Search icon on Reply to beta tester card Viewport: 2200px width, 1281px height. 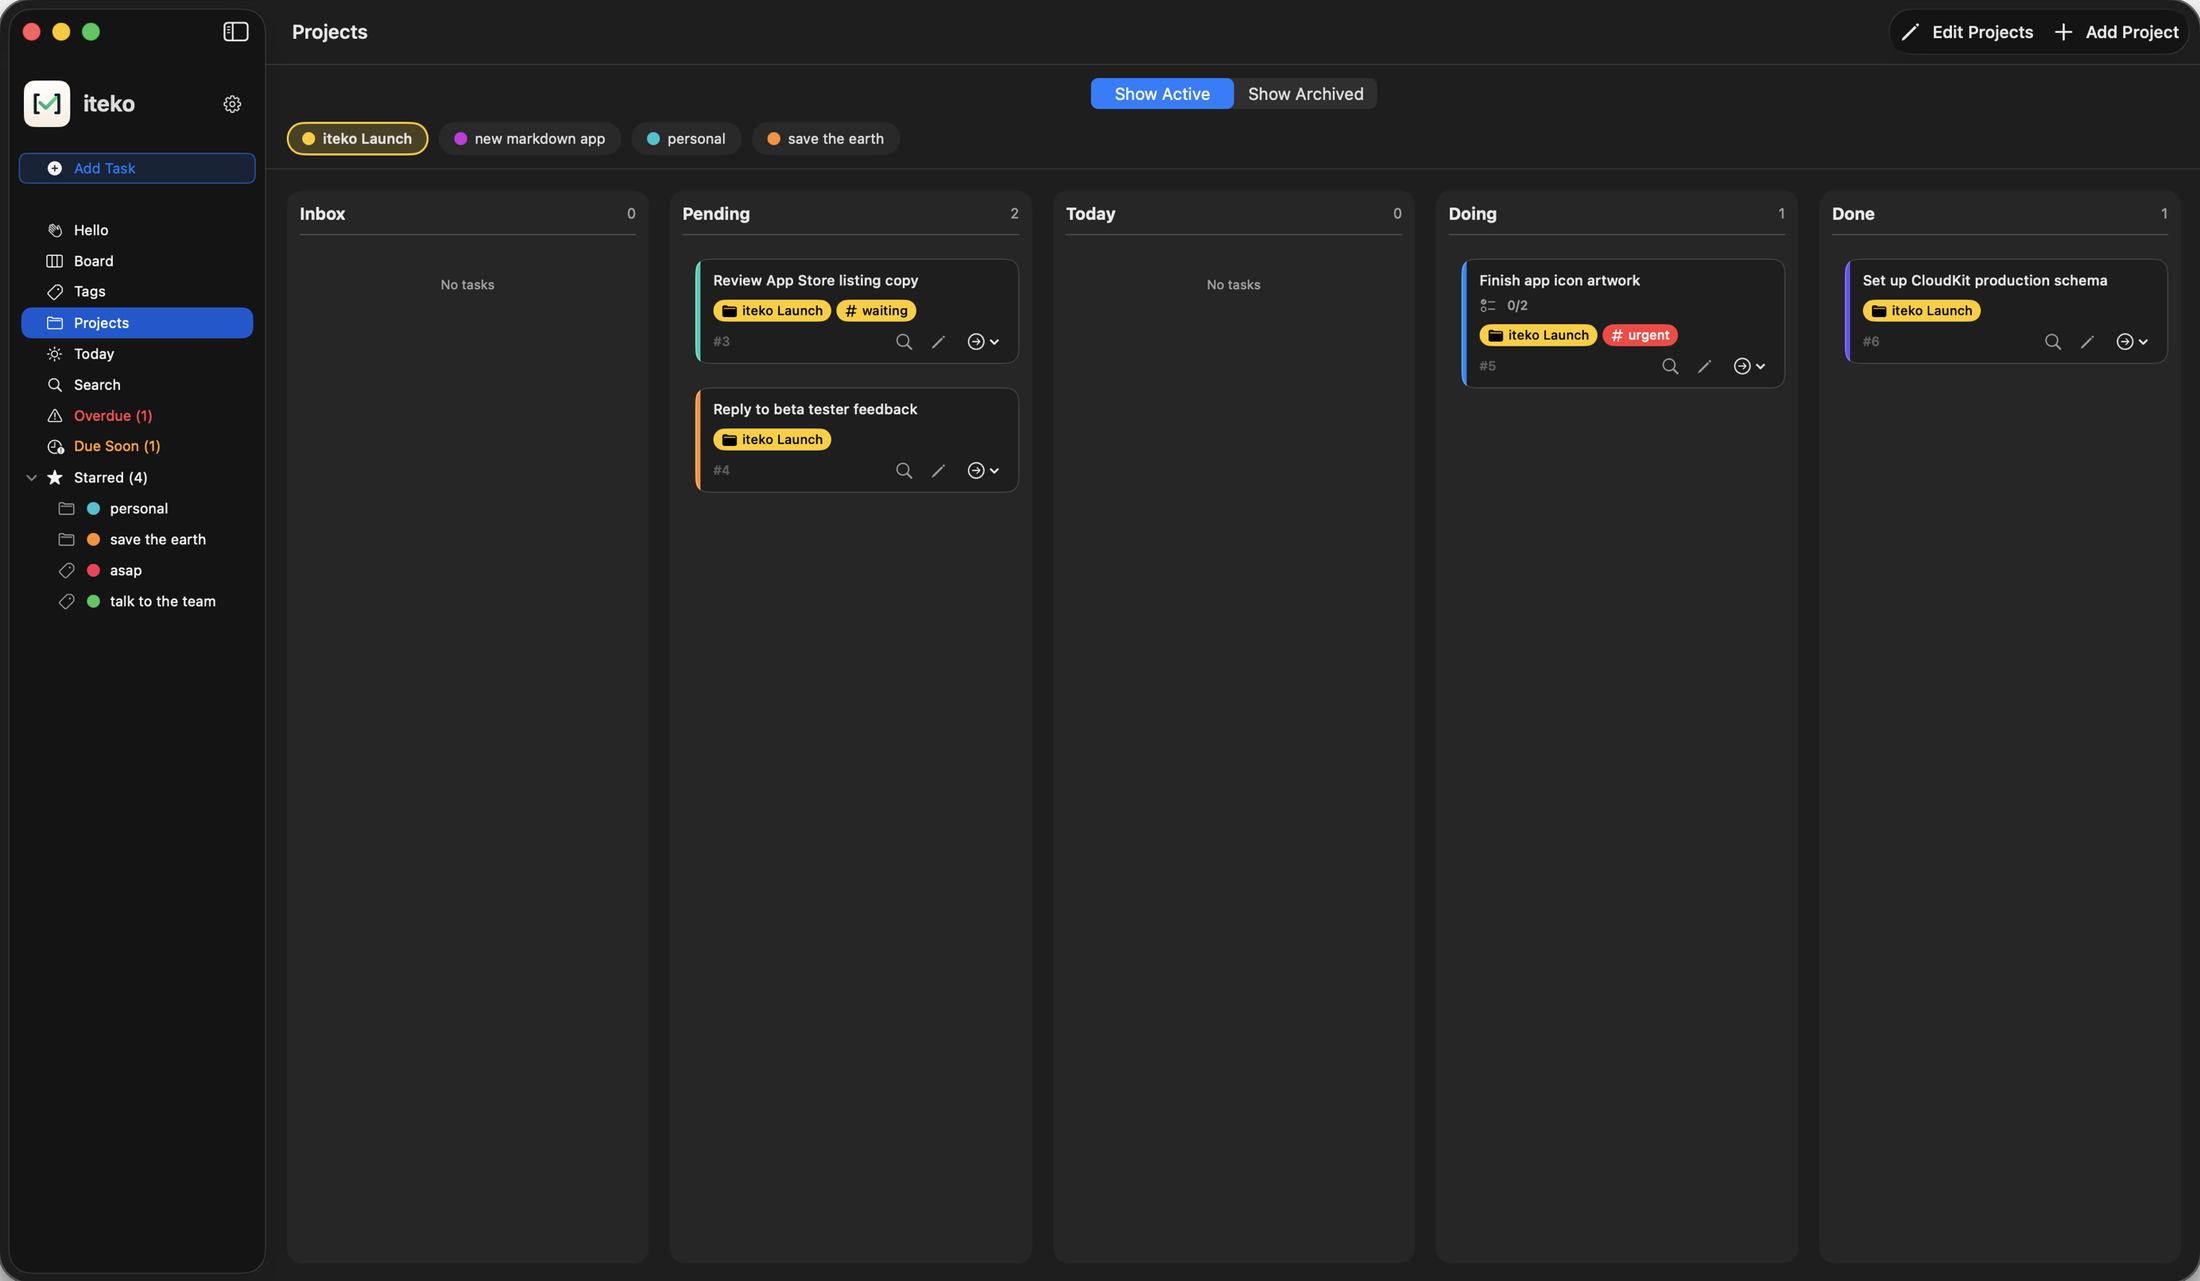click(904, 471)
